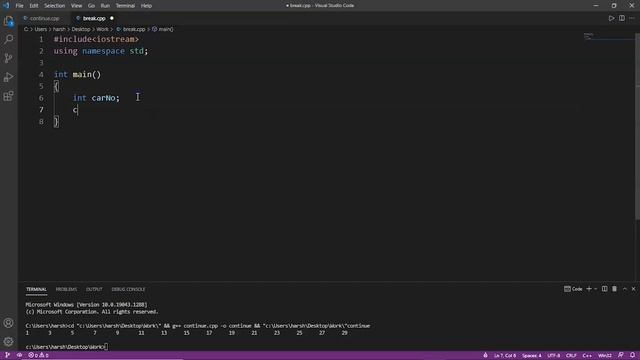
Task: Switch to the DEBUG CONSOLE tab
Action: tap(128, 289)
